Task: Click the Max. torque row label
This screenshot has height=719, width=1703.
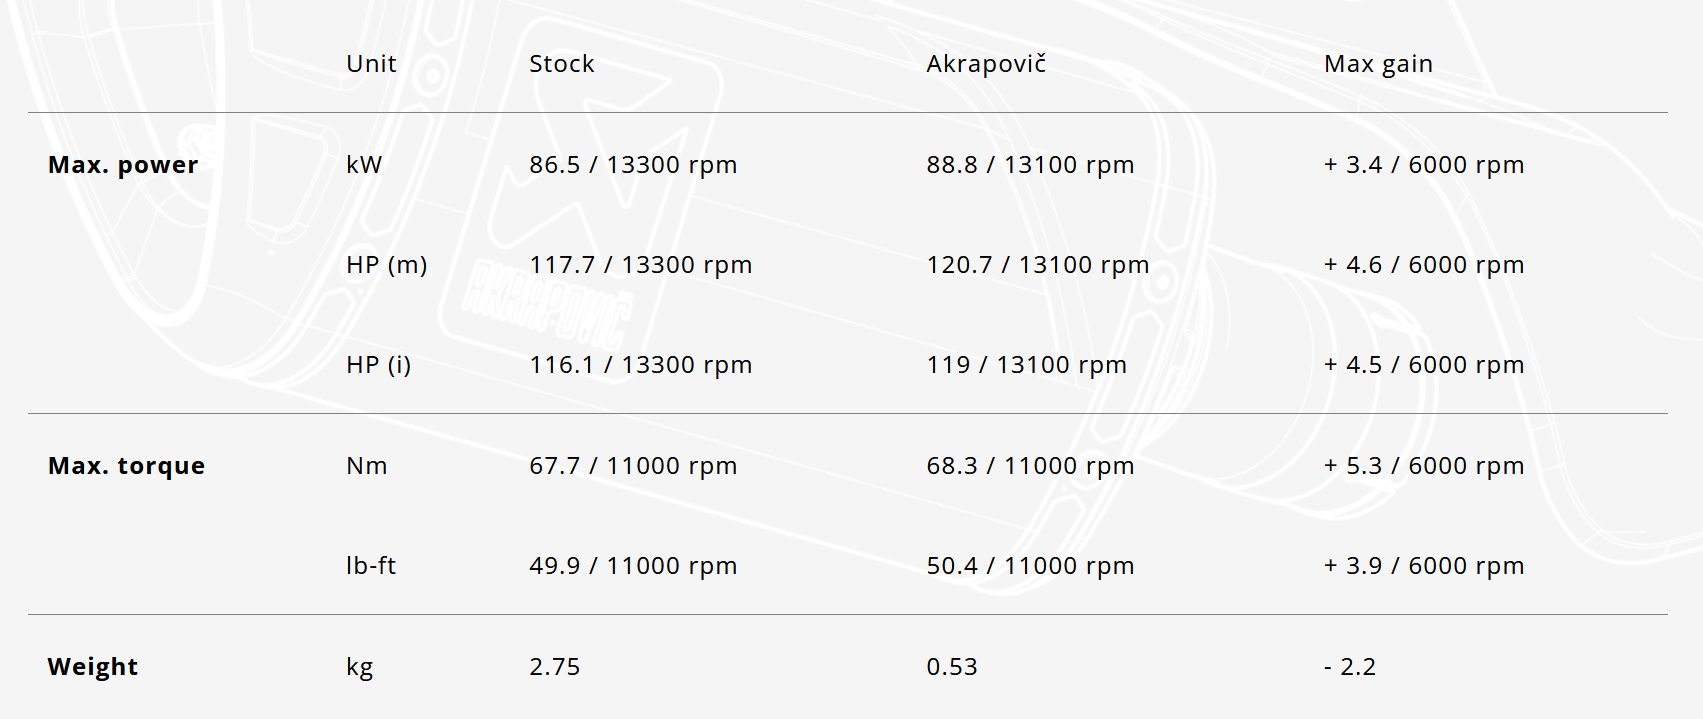Action: tap(126, 466)
